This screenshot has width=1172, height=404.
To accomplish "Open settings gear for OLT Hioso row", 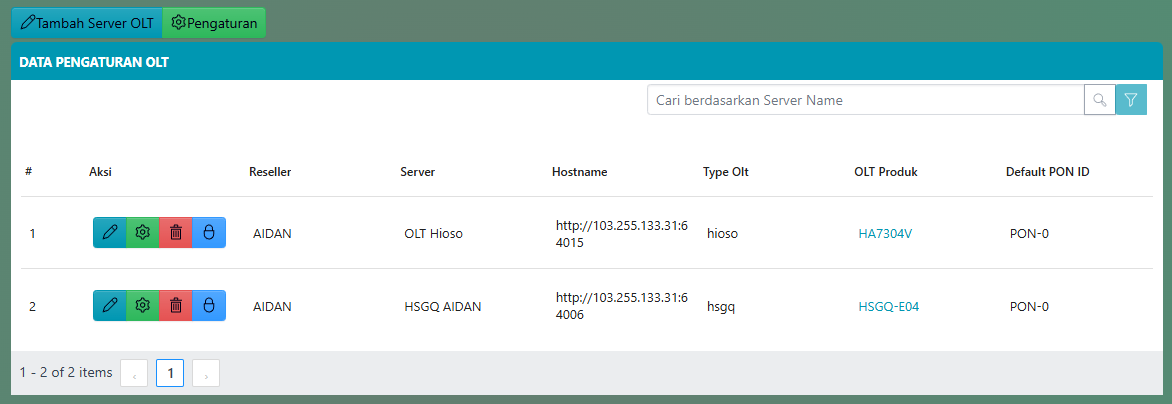I will click(143, 232).
